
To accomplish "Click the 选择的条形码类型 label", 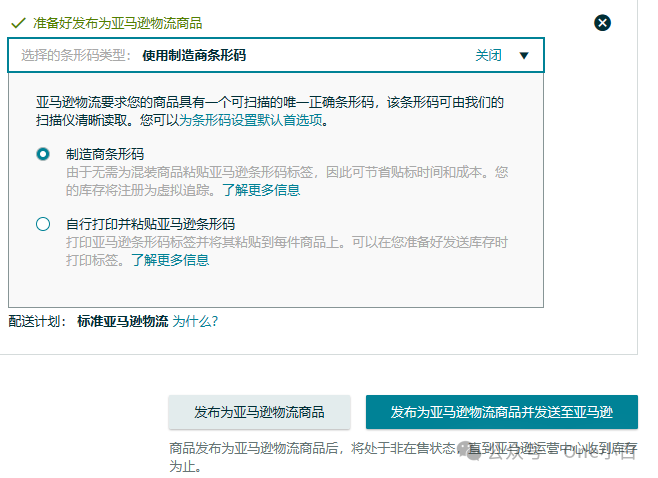I will click(x=76, y=55).
